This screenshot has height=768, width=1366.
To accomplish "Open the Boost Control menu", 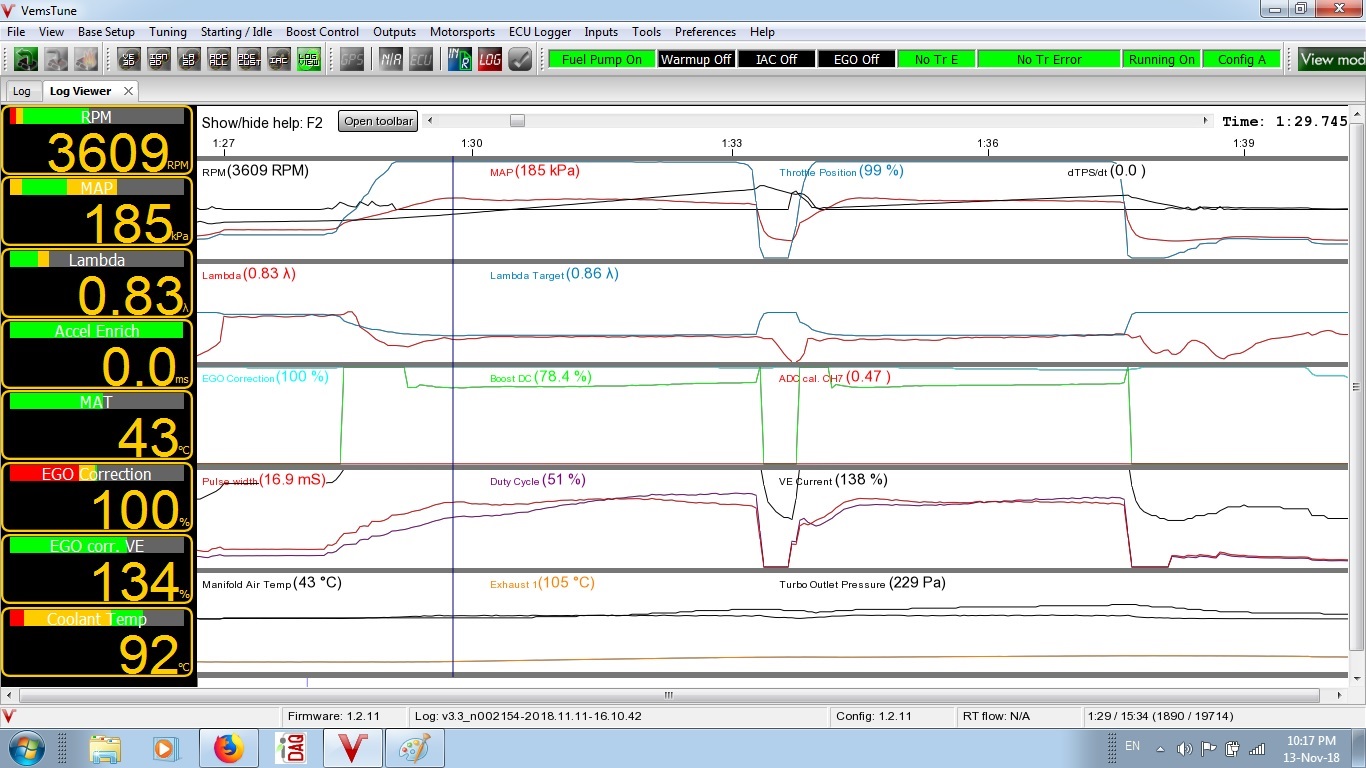I will tap(322, 31).
